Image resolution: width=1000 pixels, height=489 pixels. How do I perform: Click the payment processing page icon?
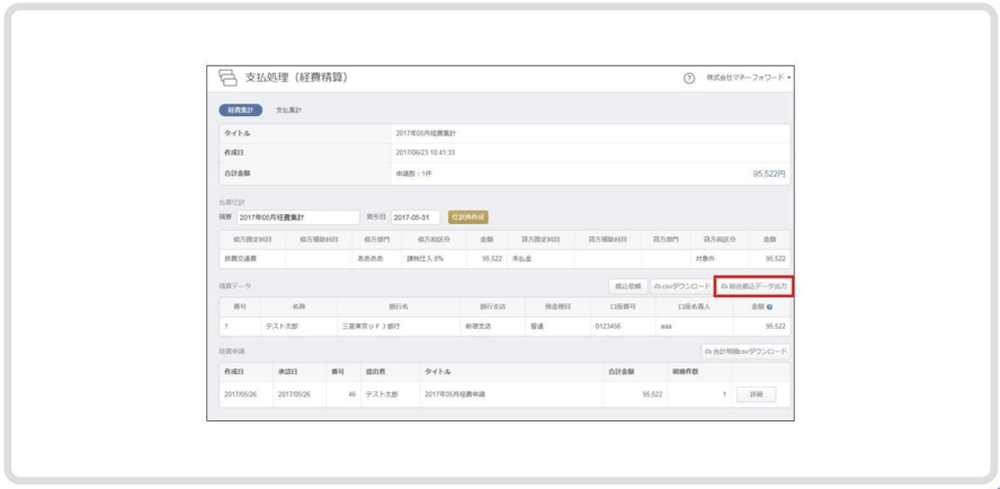(x=228, y=78)
